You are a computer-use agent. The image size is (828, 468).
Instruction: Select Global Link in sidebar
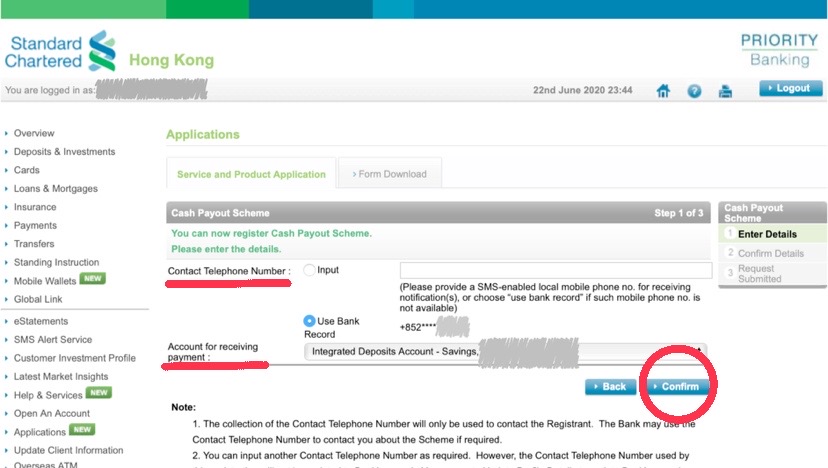click(38, 299)
